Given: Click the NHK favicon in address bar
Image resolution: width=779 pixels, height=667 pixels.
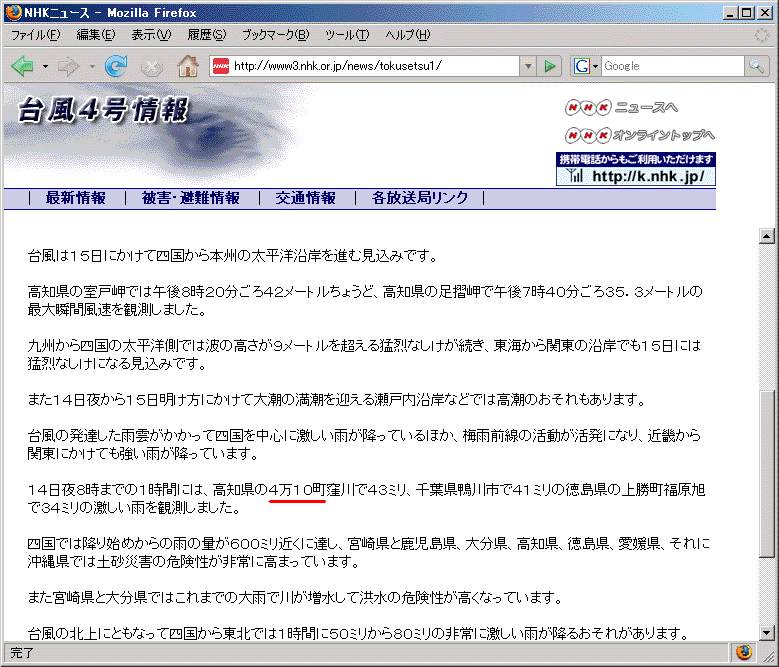Looking at the screenshot, I should pyautogui.click(x=221, y=66).
